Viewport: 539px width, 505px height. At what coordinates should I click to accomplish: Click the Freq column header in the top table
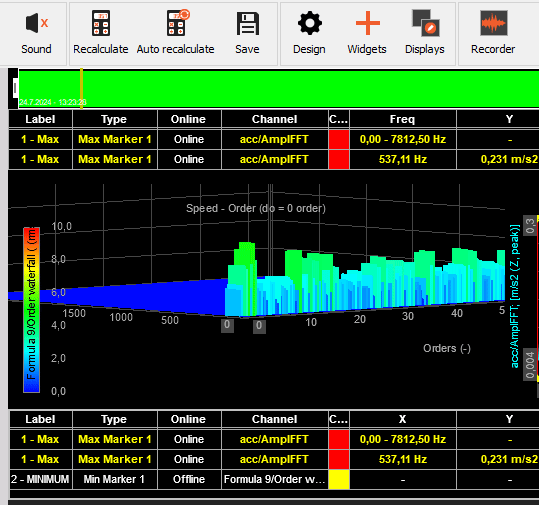[x=403, y=119]
